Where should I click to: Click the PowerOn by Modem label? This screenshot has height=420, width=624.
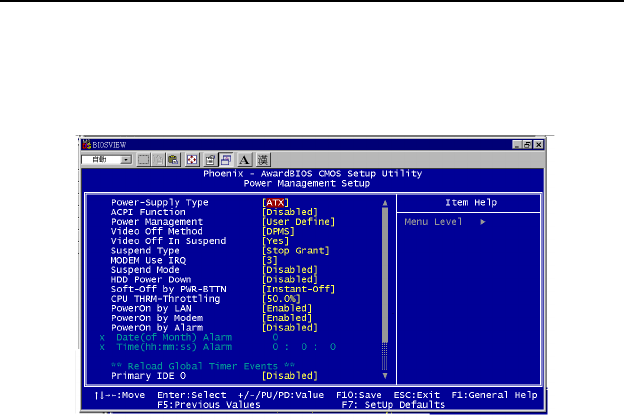pos(157,318)
